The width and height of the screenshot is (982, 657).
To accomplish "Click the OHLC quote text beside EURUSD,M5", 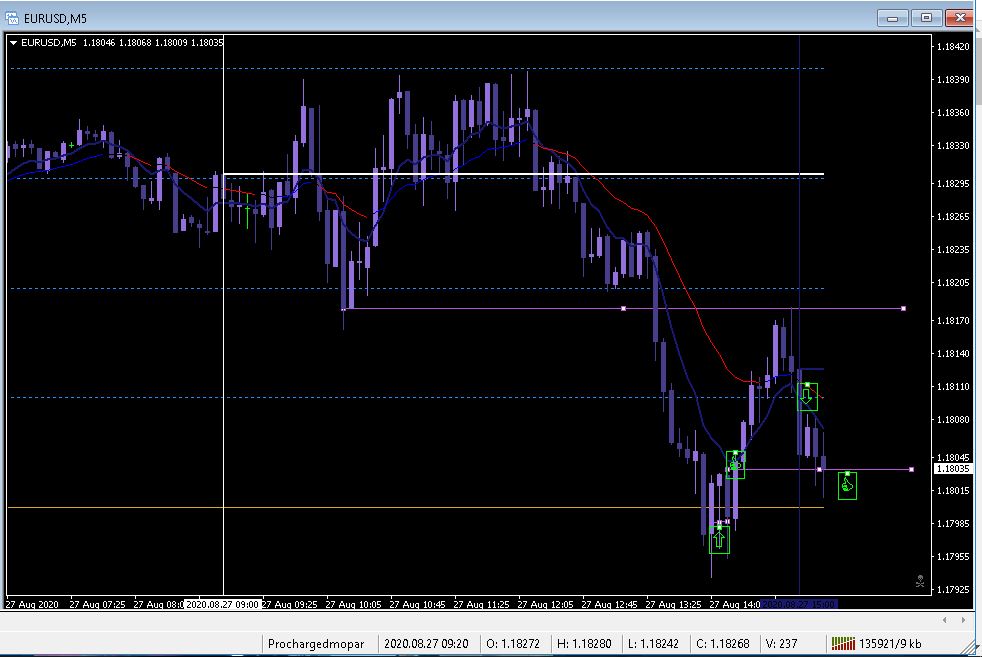I will click(x=153, y=43).
